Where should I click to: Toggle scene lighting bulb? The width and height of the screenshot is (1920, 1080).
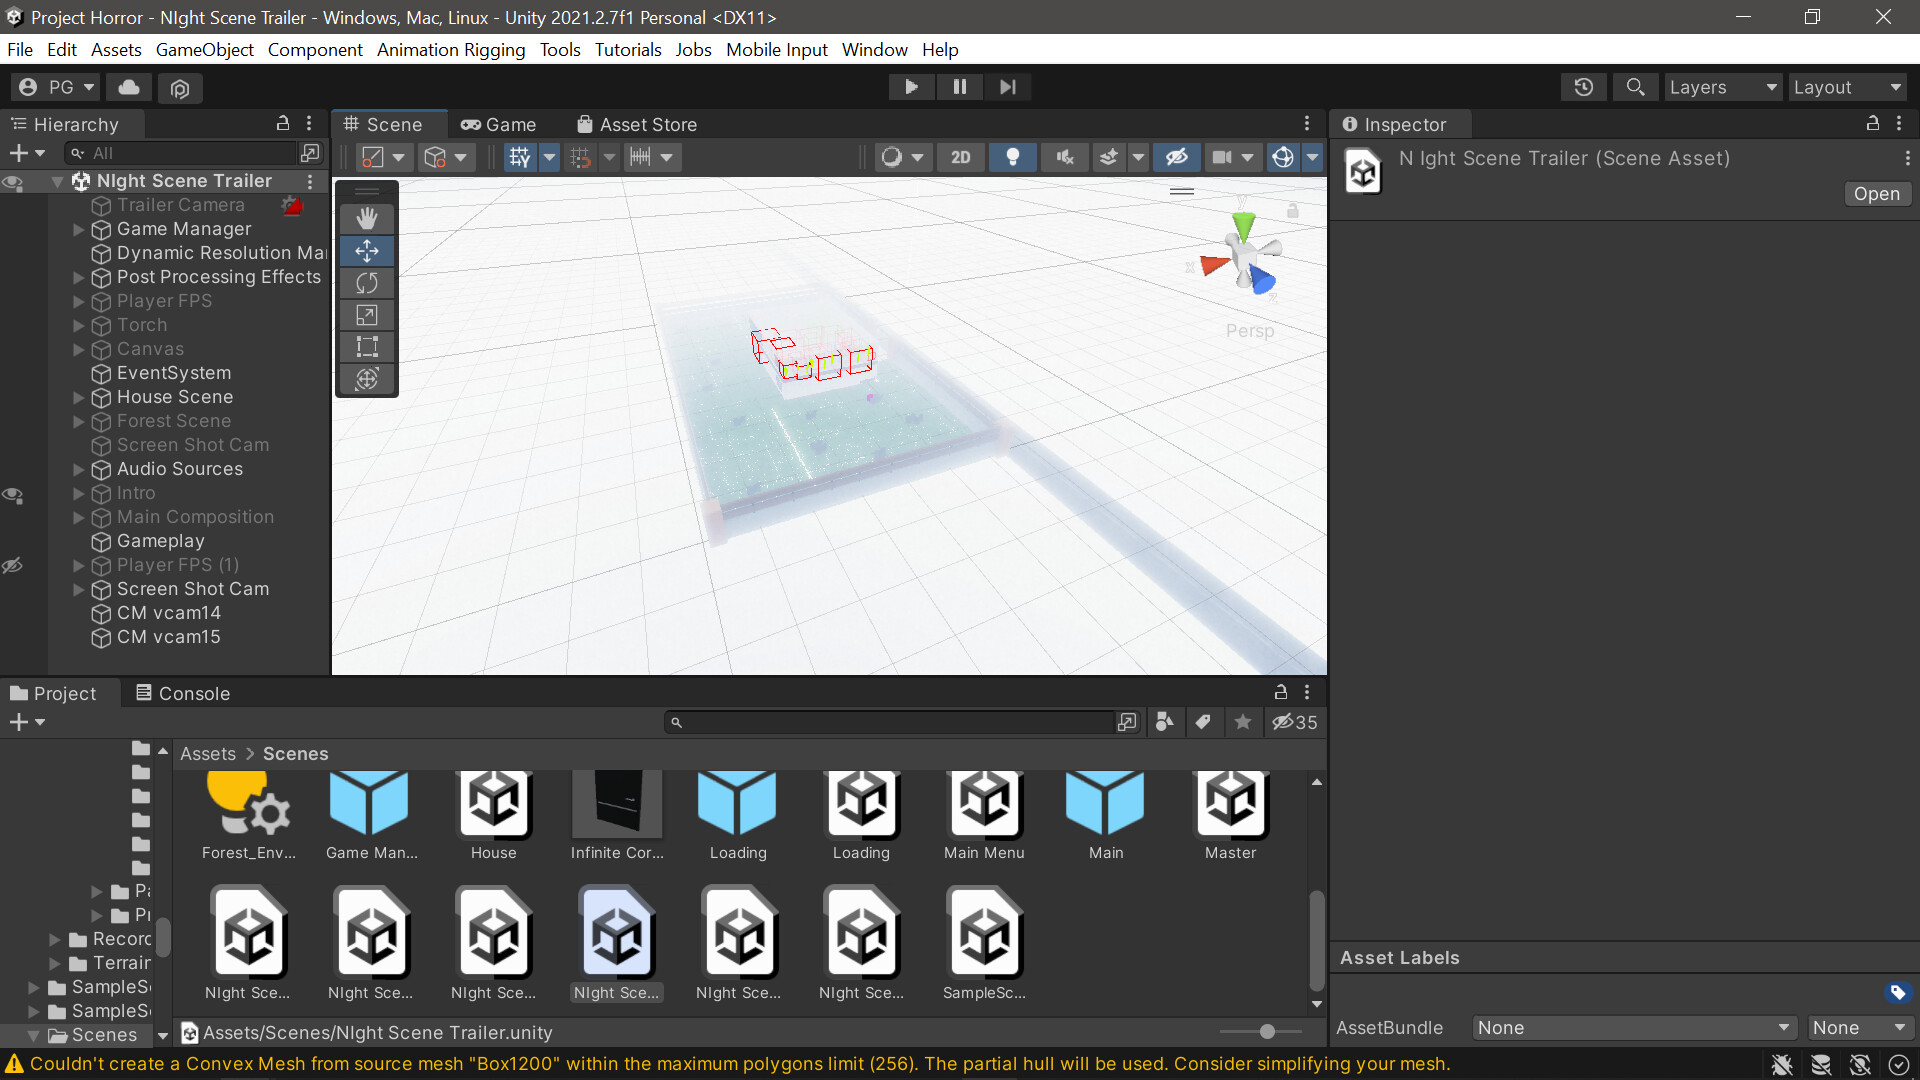(x=1012, y=157)
